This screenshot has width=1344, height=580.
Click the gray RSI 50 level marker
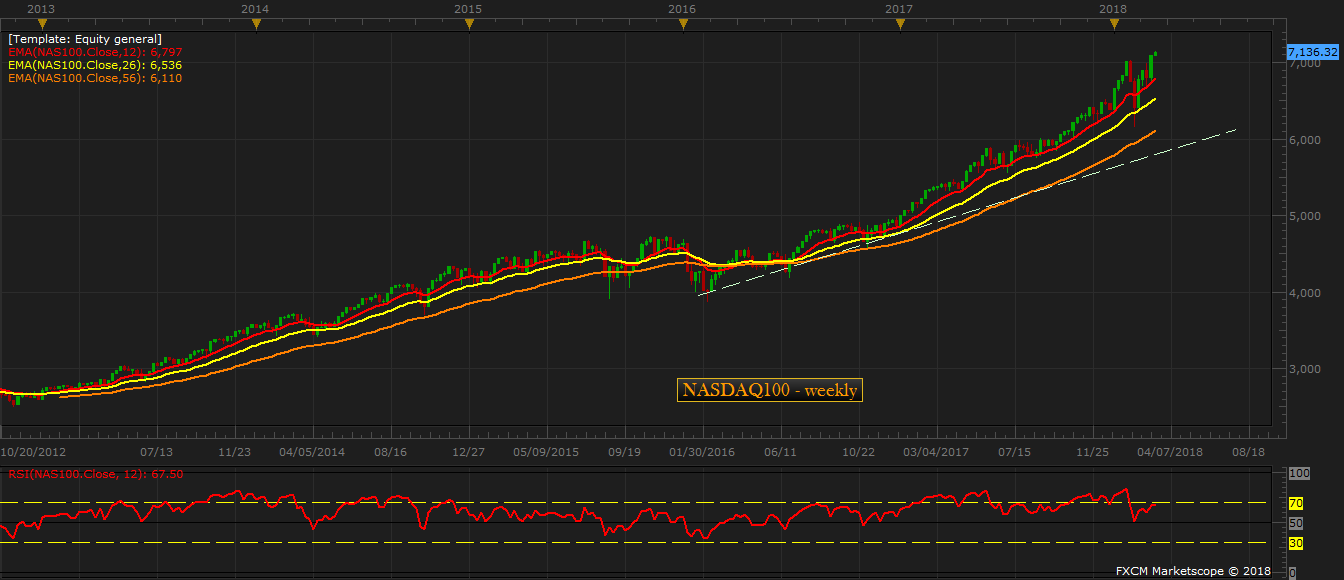tap(1295, 523)
